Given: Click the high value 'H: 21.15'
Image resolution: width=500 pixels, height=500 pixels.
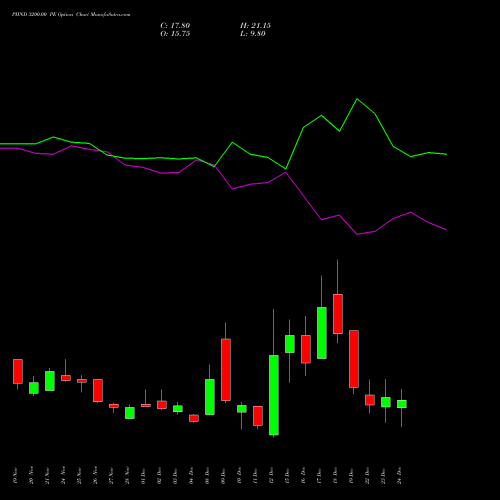Looking at the screenshot, I should [255, 26].
